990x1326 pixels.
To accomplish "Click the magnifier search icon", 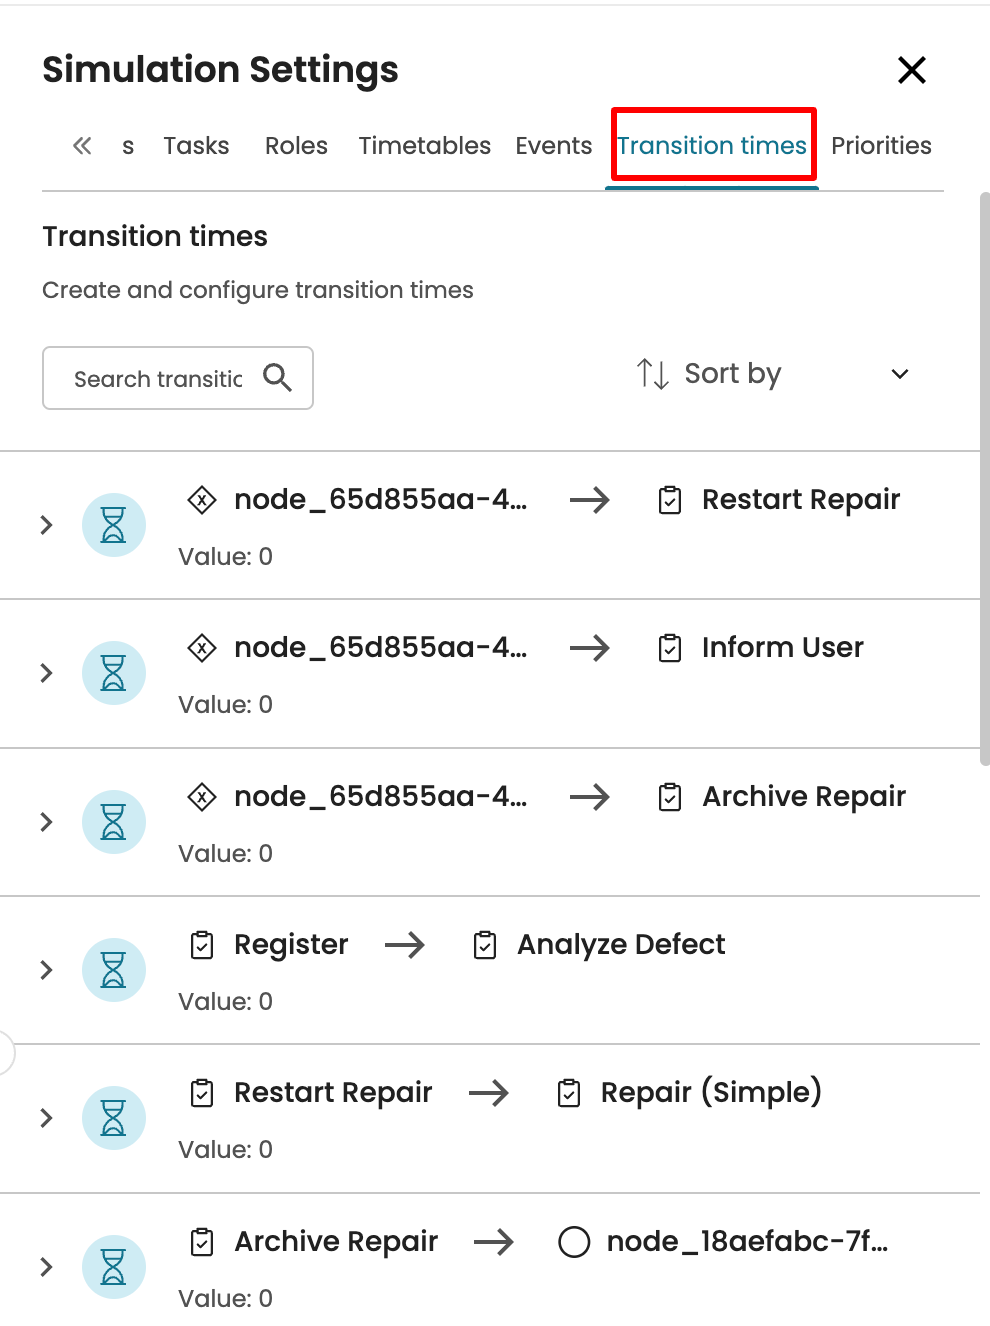I will click(277, 378).
